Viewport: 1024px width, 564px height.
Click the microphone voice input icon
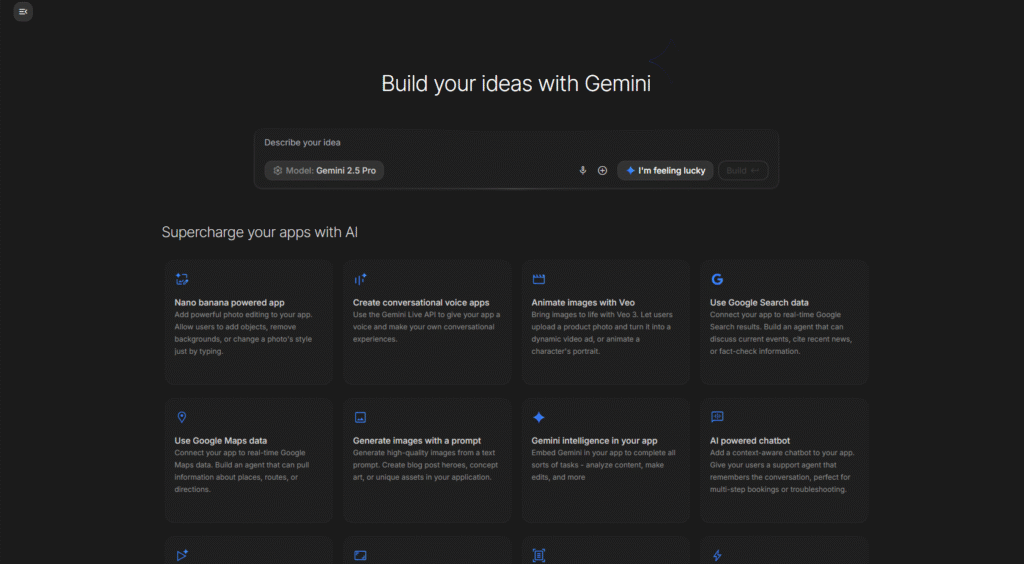[x=583, y=171]
